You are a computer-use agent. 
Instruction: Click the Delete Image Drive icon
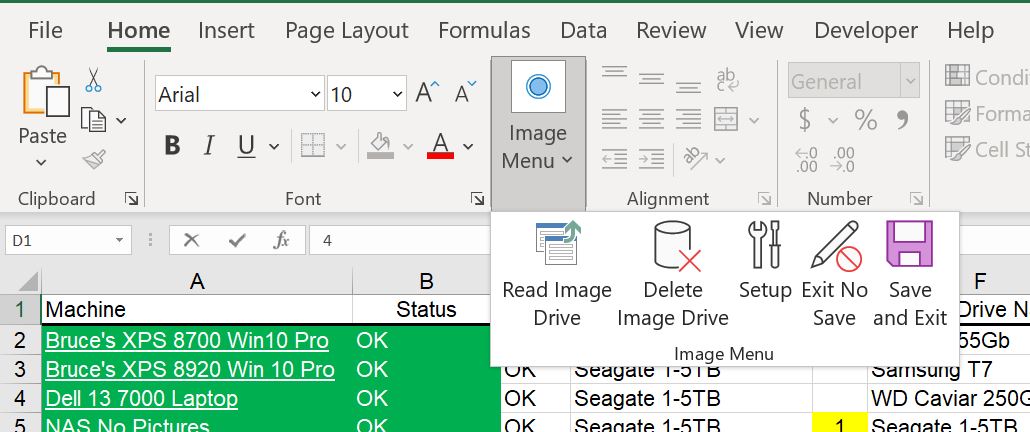672,246
